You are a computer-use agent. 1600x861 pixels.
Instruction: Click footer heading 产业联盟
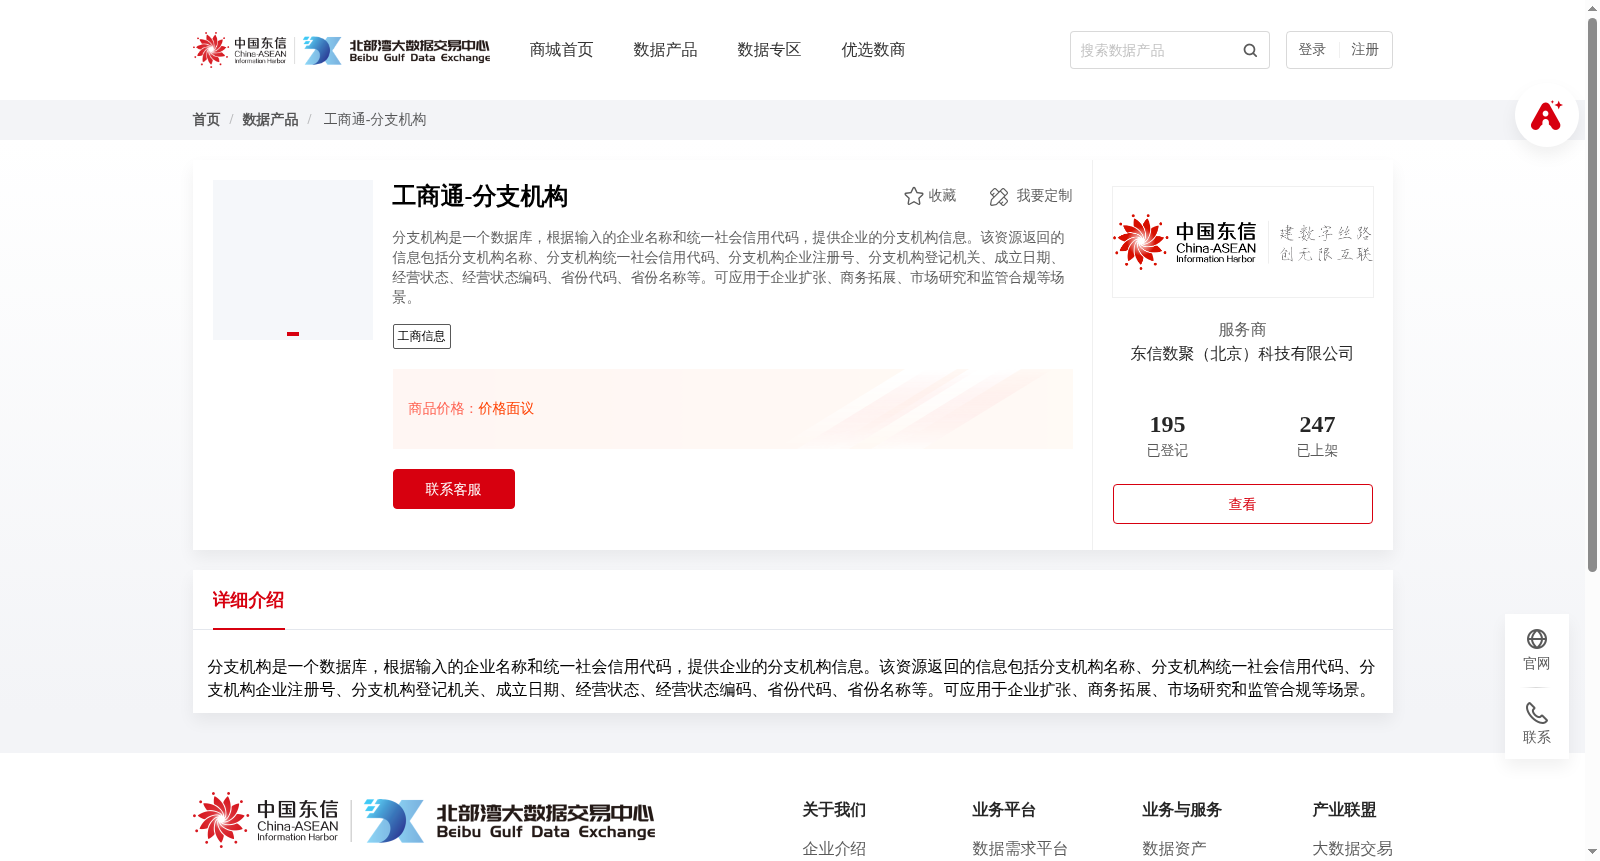click(1344, 810)
